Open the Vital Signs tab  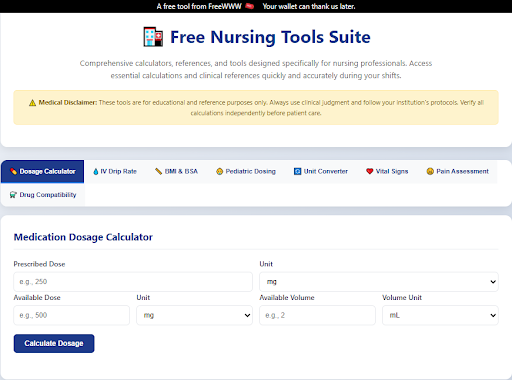tap(387, 171)
